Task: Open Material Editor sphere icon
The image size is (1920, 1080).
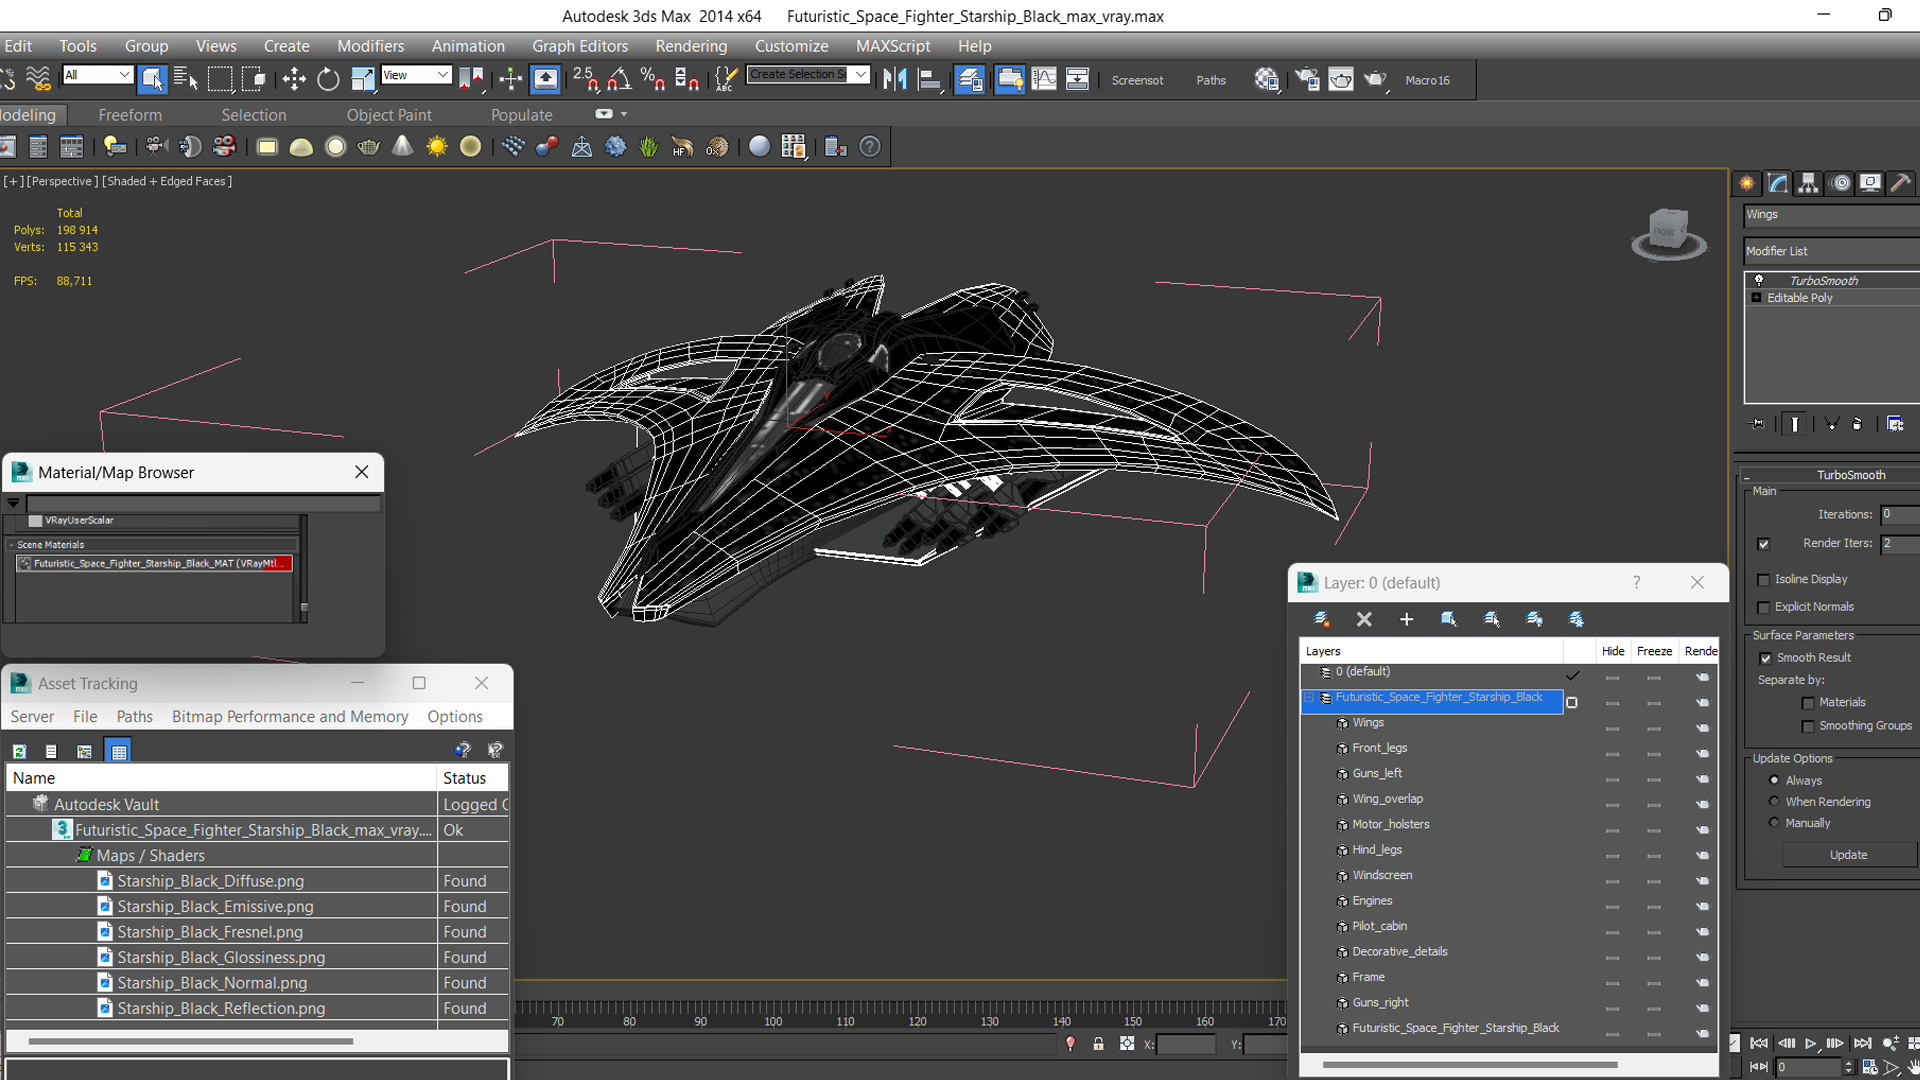Action: point(1266,79)
